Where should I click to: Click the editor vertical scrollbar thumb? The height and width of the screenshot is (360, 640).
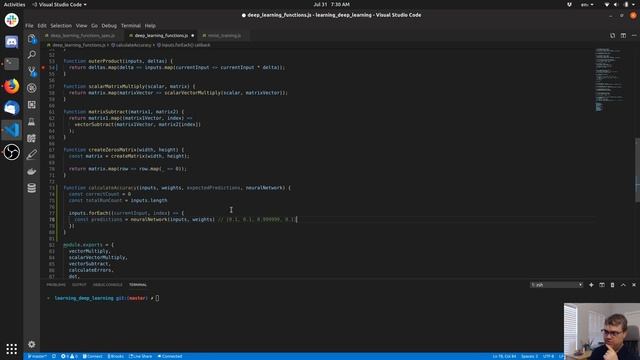pyautogui.click(x=638, y=170)
